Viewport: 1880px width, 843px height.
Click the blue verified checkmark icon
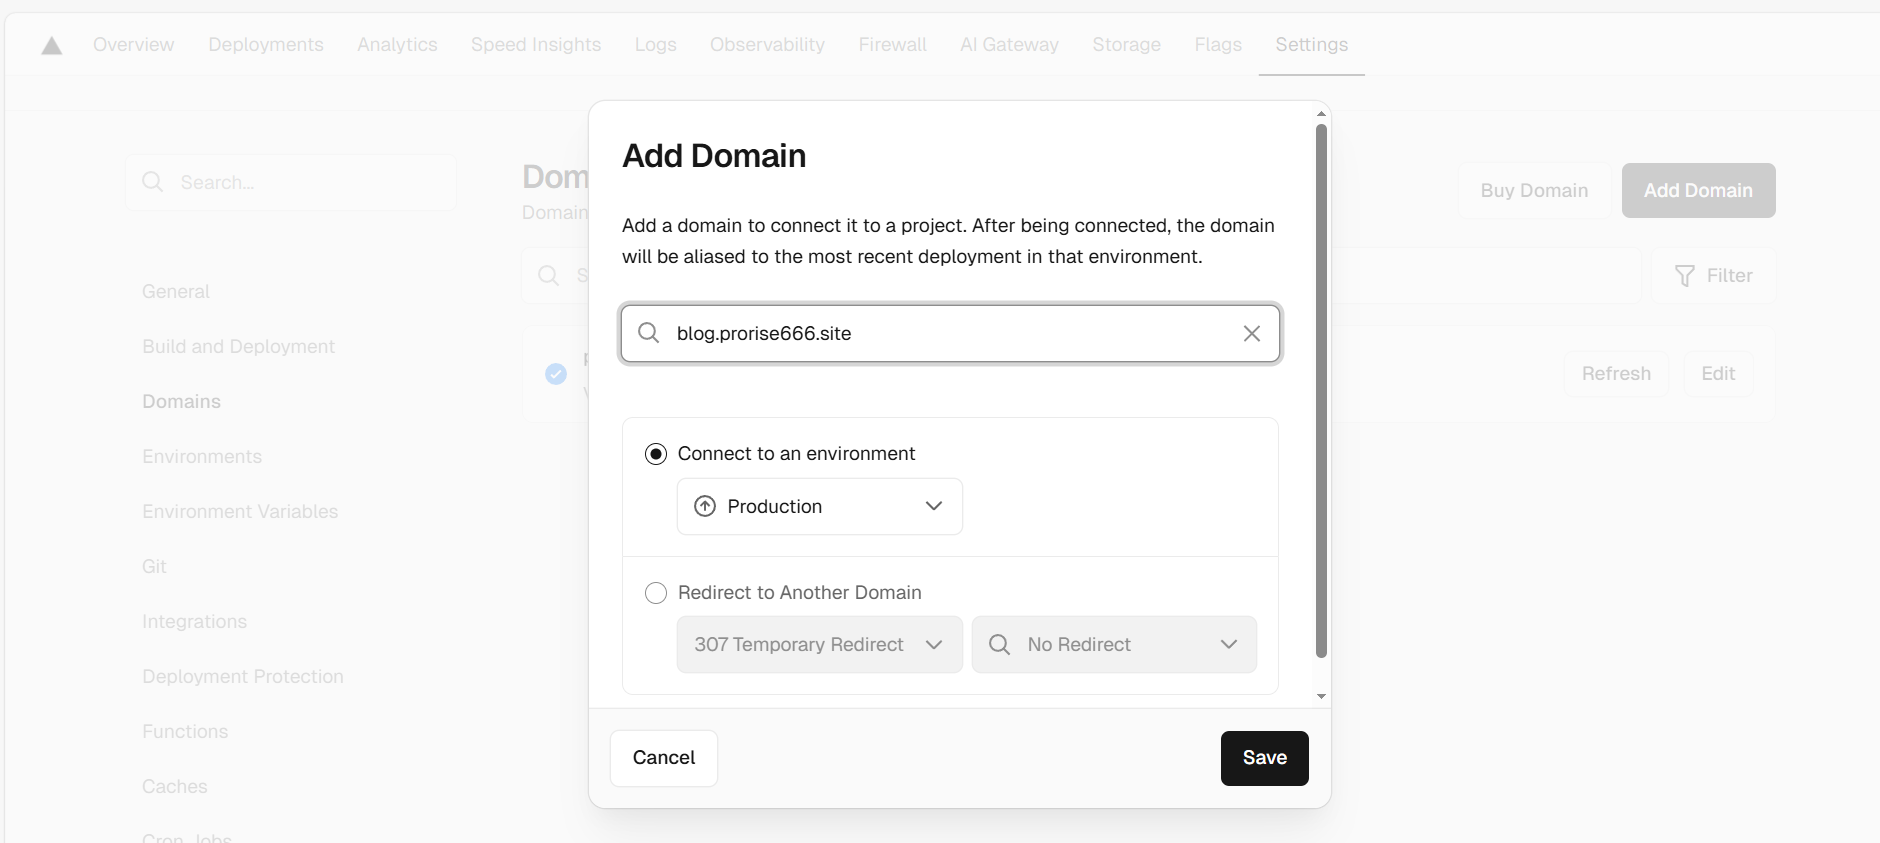coord(556,374)
